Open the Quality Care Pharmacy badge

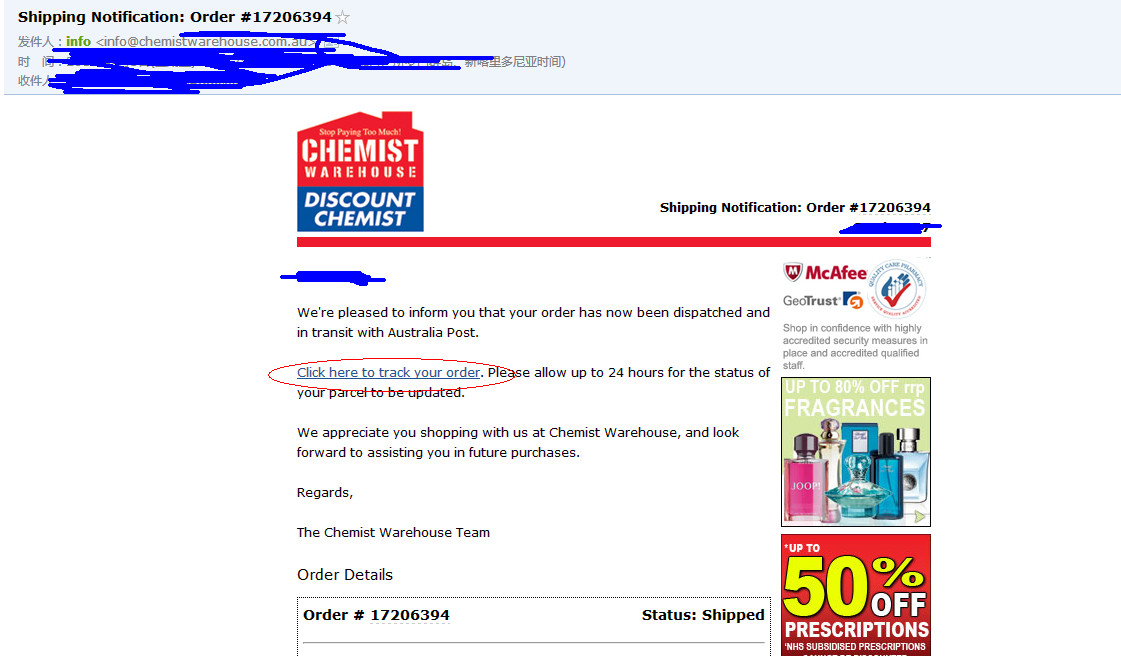pyautogui.click(x=897, y=288)
